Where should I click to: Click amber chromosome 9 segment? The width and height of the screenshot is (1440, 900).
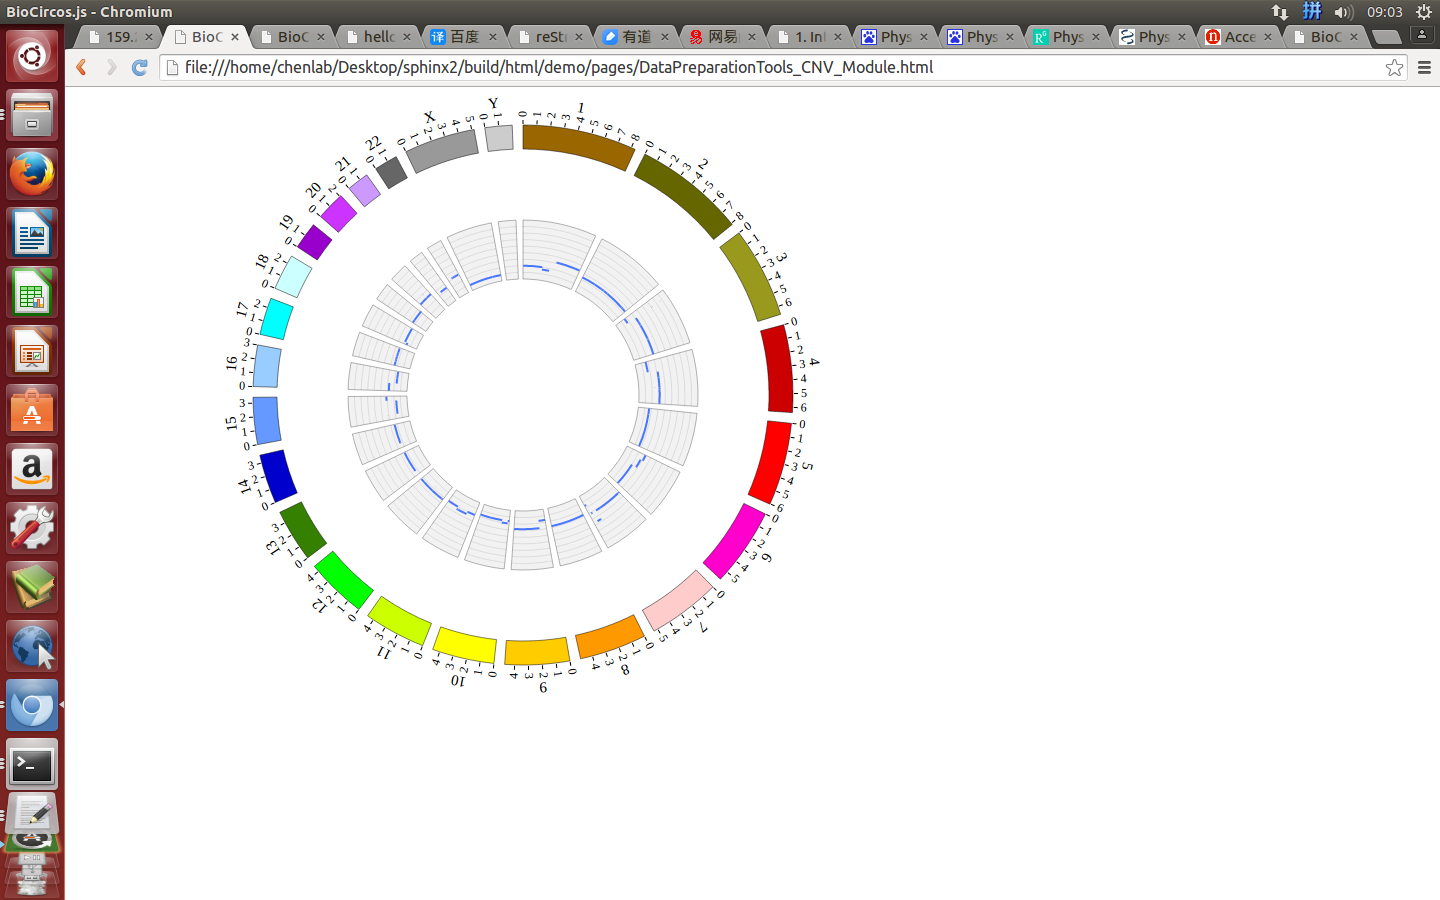[x=537, y=652]
